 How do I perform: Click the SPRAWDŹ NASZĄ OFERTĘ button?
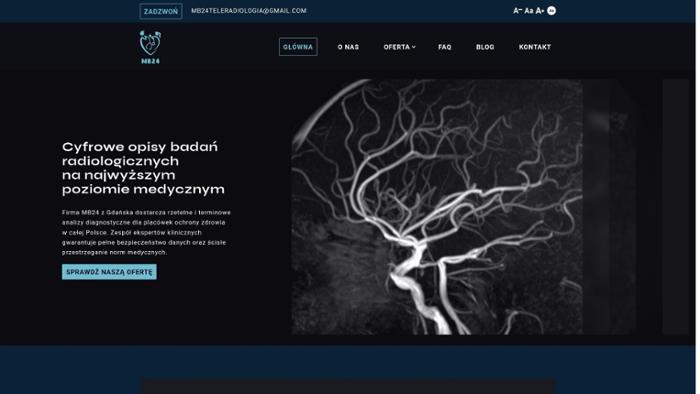[x=109, y=272]
